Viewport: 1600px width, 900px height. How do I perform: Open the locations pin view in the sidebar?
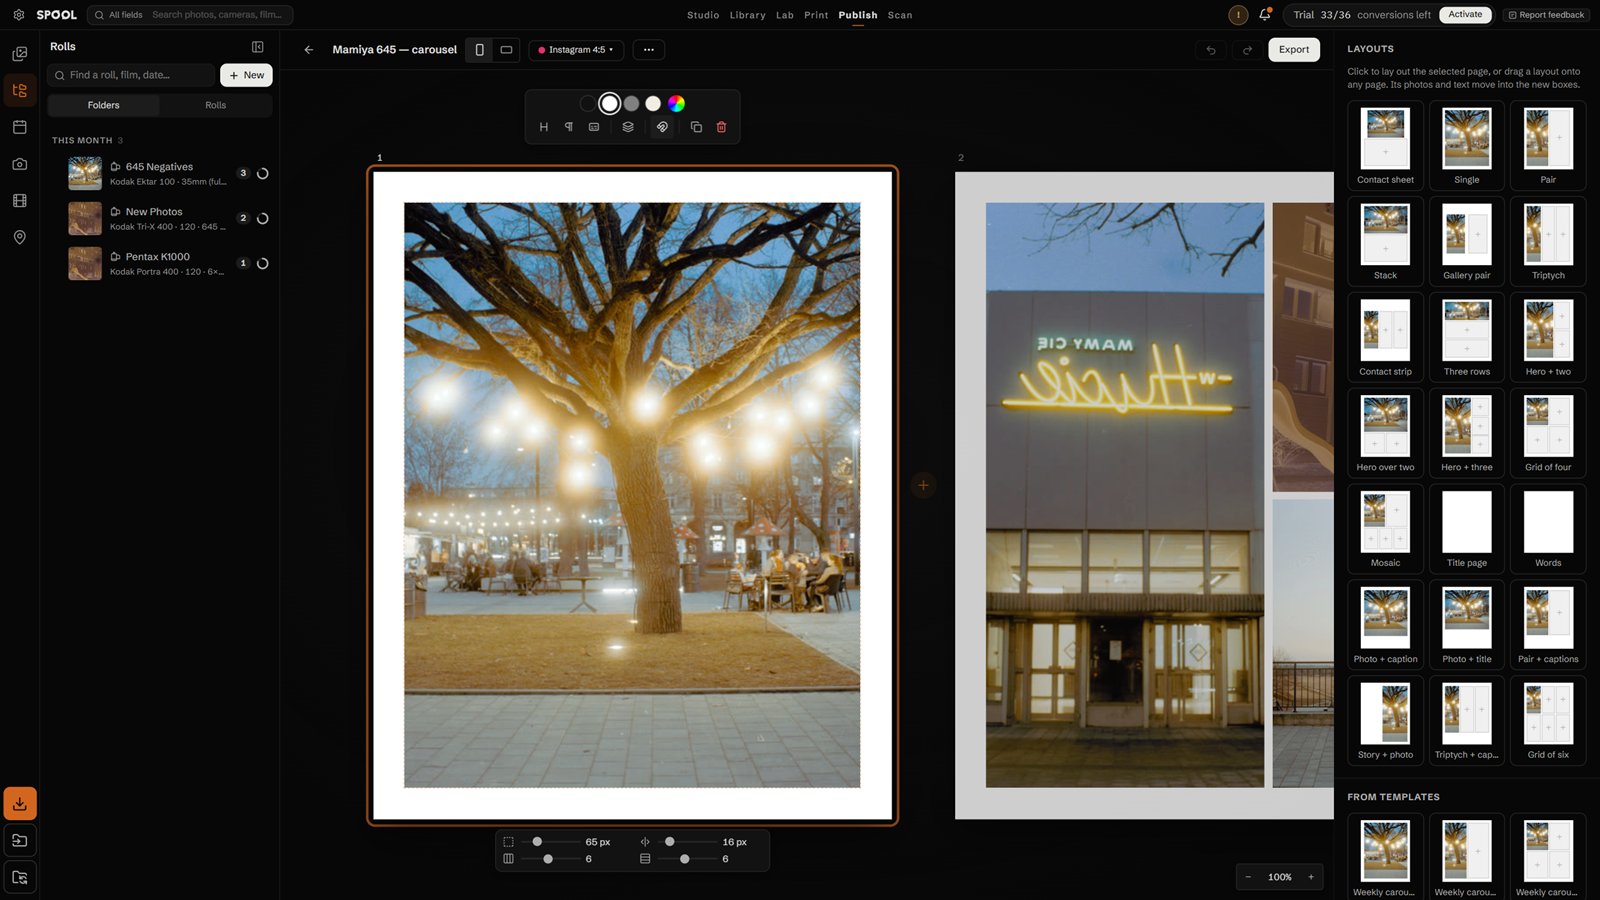click(19, 237)
